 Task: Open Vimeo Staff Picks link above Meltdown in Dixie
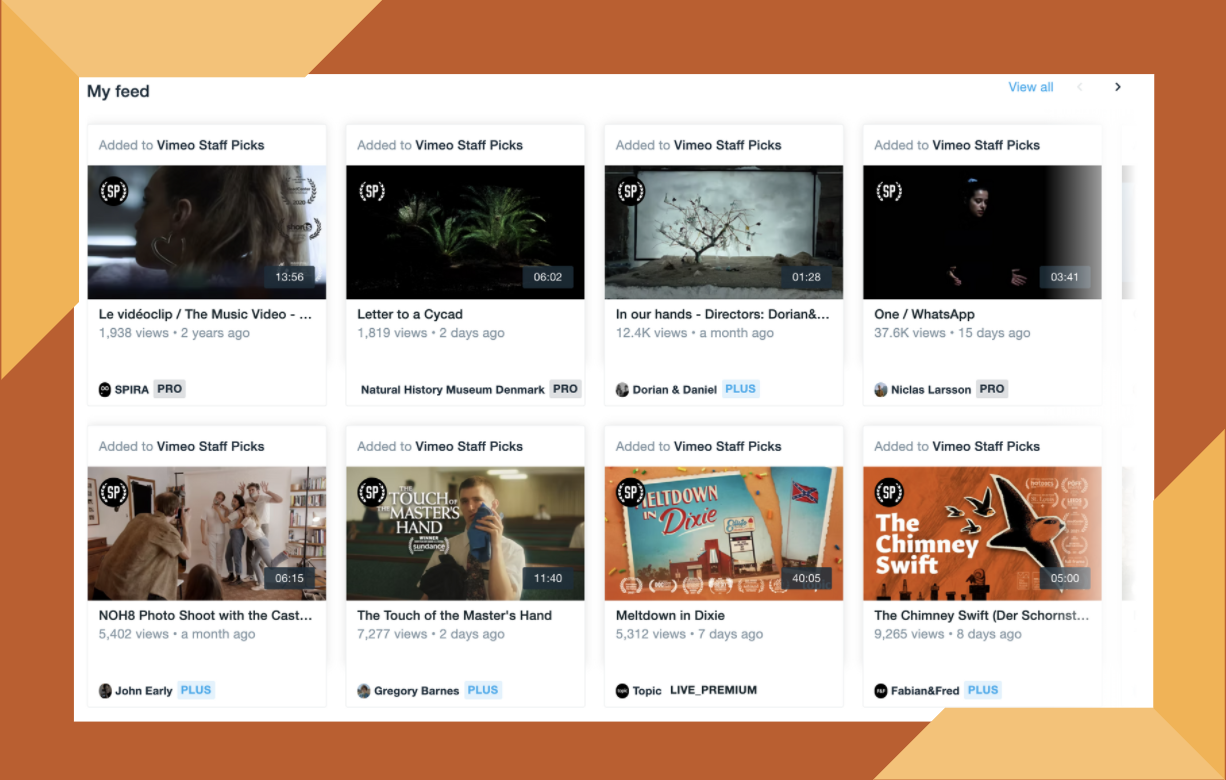coord(728,446)
